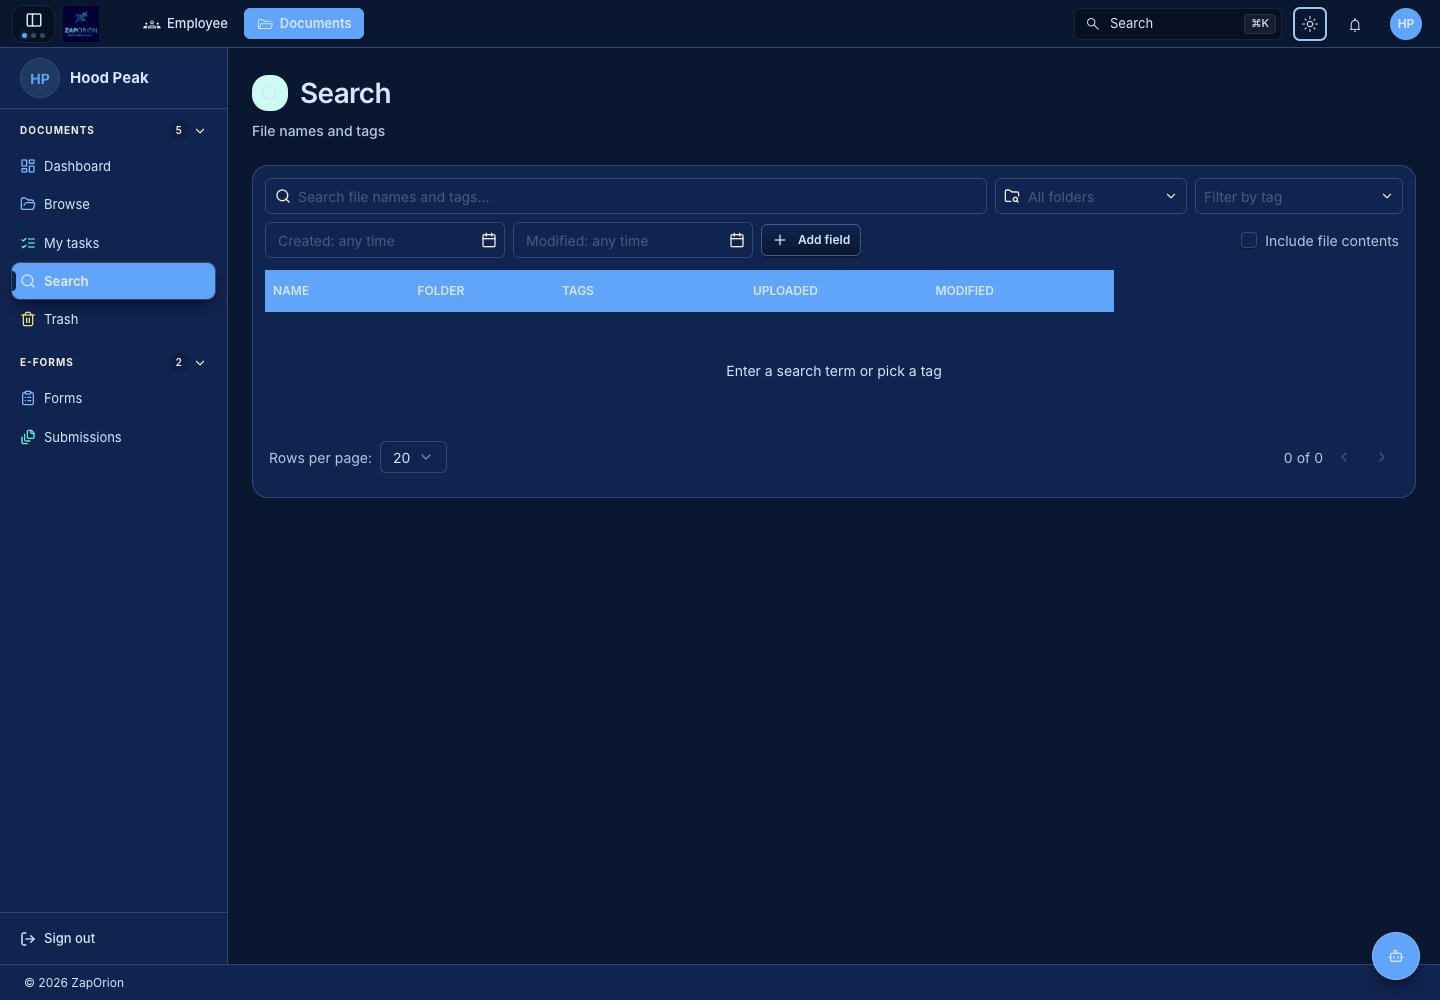Image resolution: width=1440 pixels, height=1000 pixels.
Task: Open Submissions page
Action: (113, 437)
